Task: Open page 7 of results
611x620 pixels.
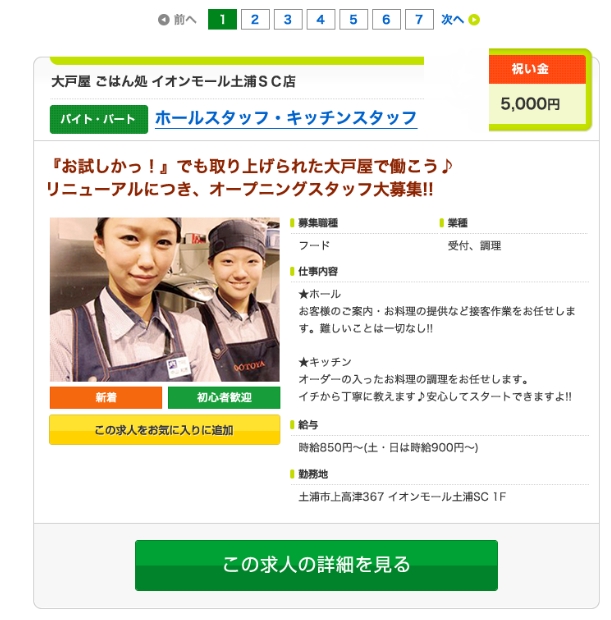Action: [x=419, y=19]
